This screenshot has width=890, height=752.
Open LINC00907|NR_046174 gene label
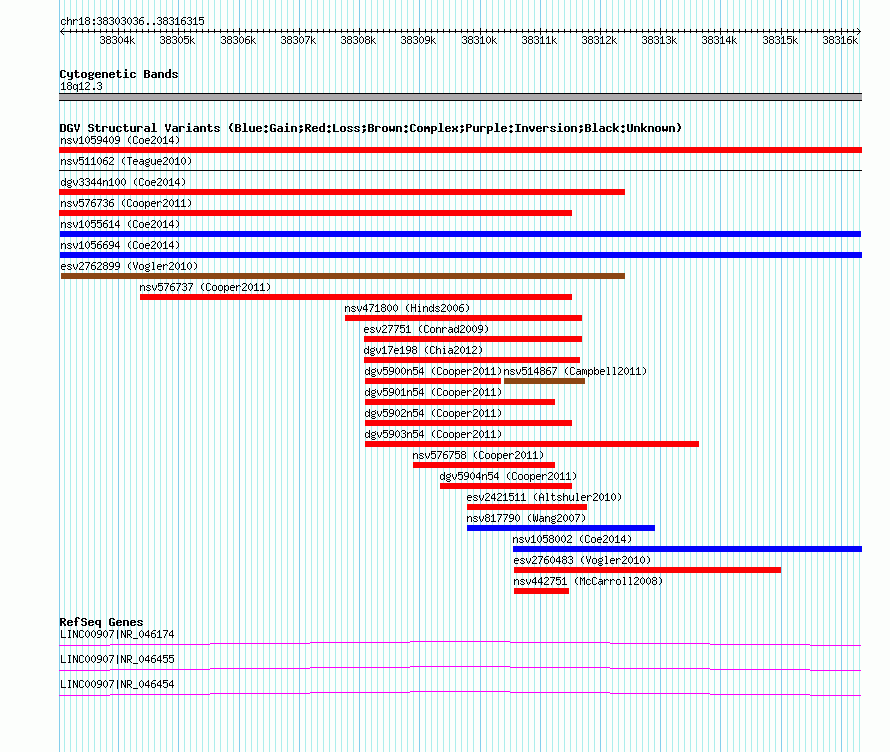pyautogui.click(x=117, y=635)
